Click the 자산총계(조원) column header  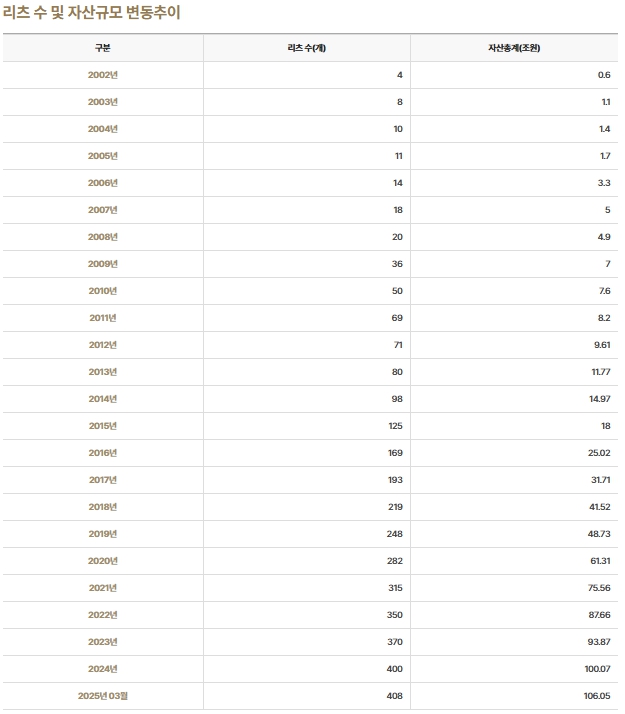514,48
